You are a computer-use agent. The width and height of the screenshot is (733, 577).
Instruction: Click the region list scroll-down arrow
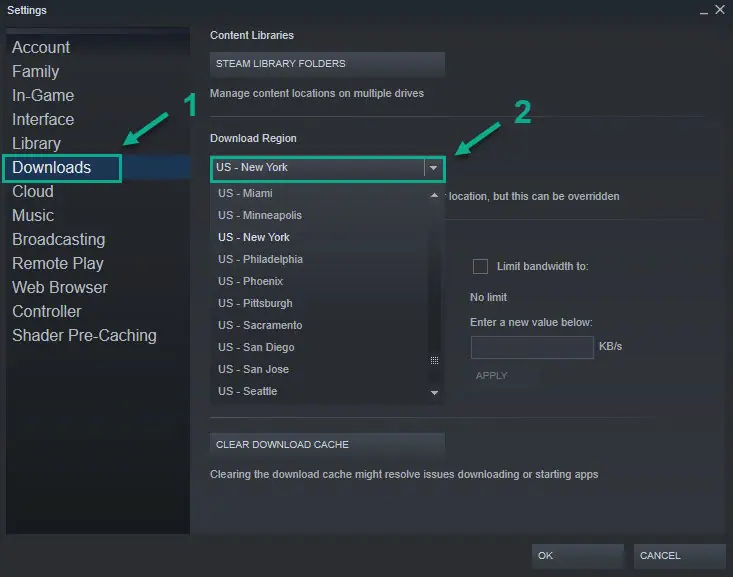coord(434,393)
